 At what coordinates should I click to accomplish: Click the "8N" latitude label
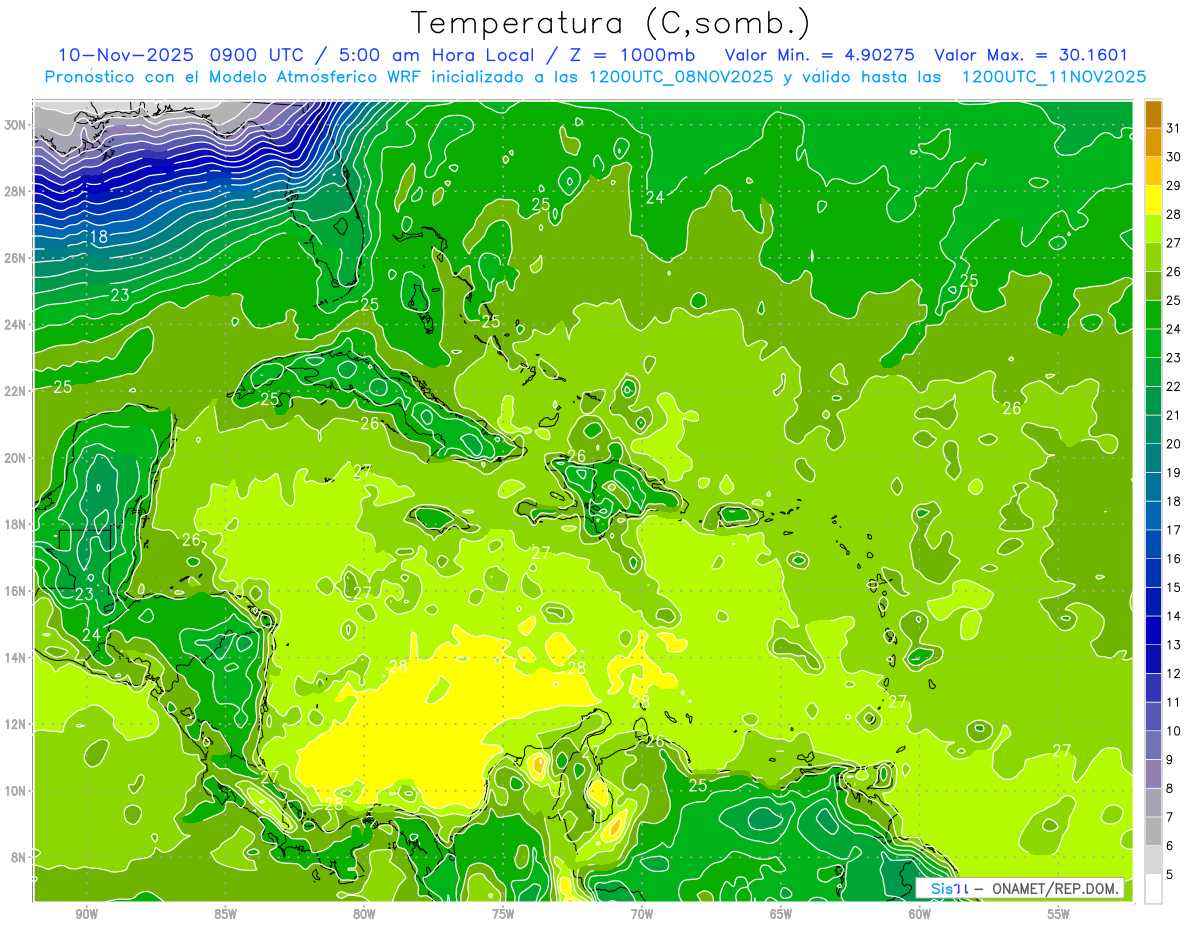[x=20, y=857]
